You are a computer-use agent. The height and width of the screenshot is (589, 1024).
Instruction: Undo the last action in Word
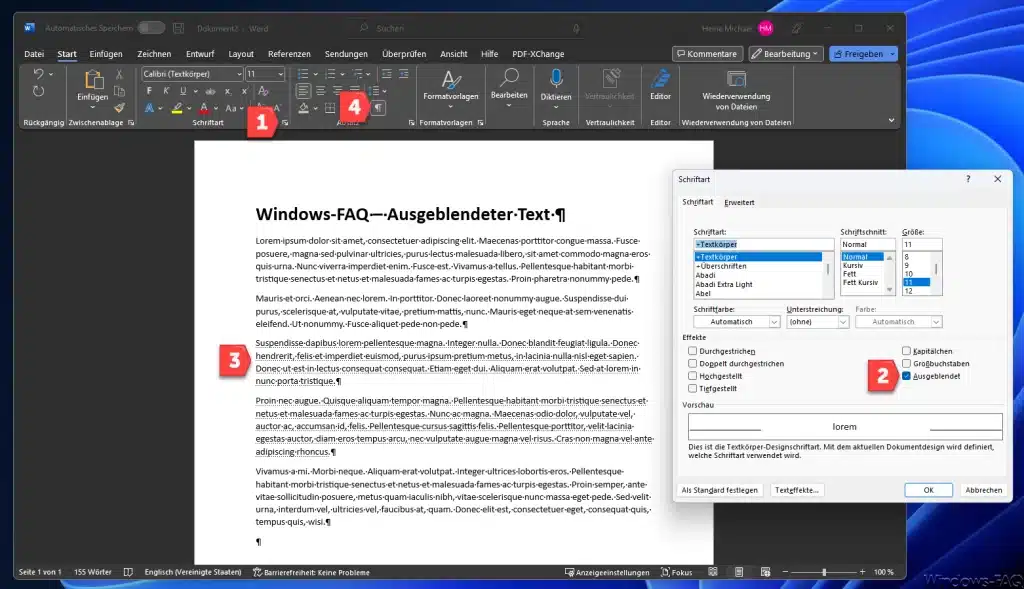click(39, 74)
